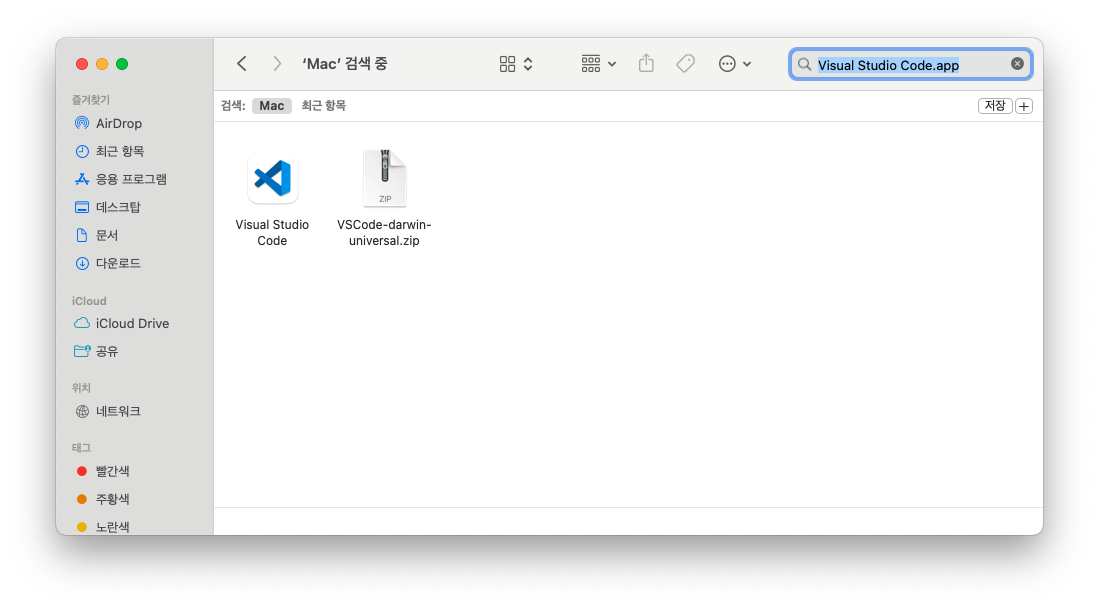The height and width of the screenshot is (609, 1099).
Task: Open the group-by options dropdown
Action: [x=599, y=64]
